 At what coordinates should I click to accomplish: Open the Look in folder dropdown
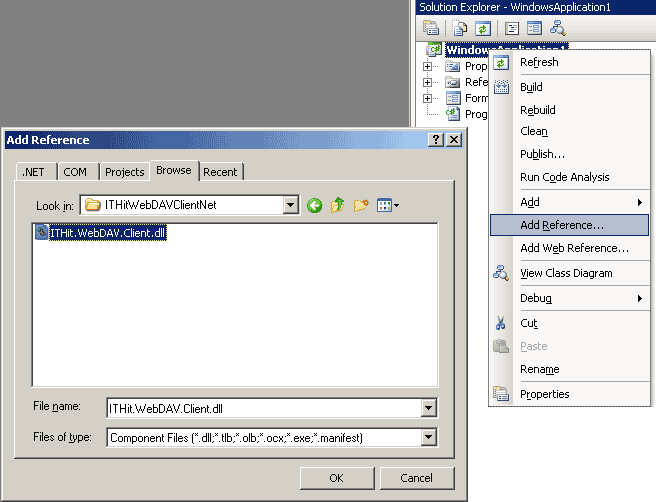tap(290, 205)
